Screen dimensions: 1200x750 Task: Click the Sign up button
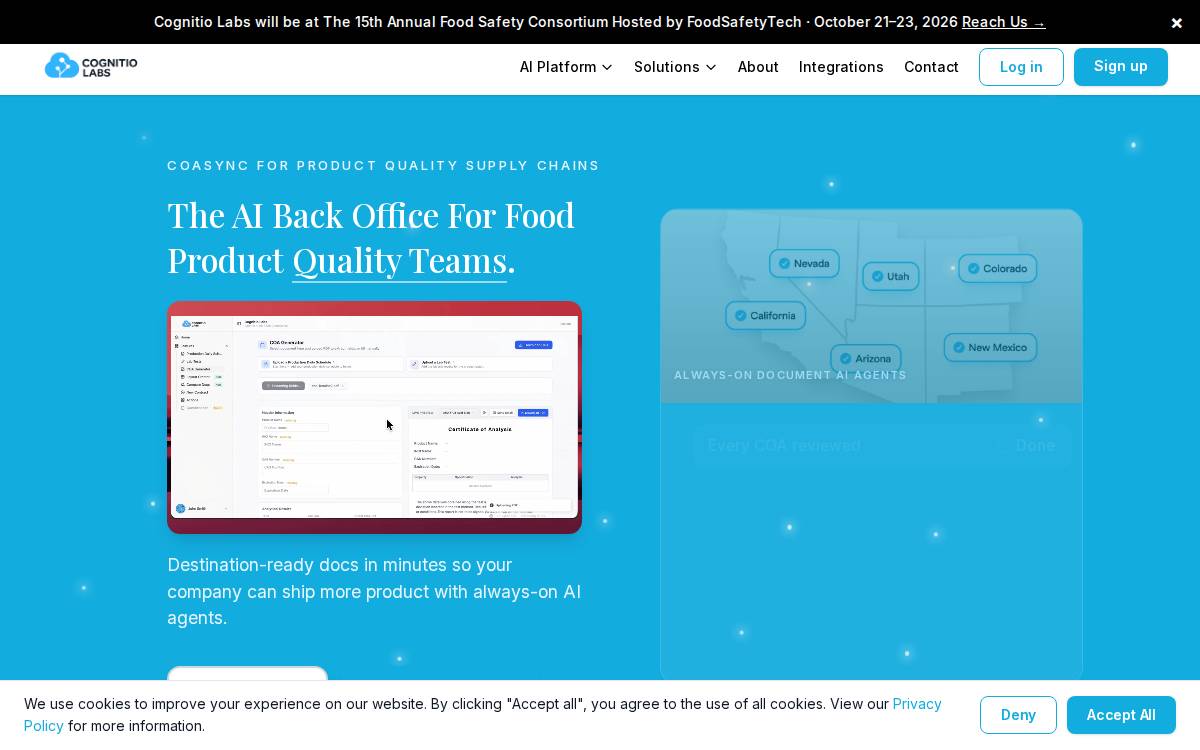pyautogui.click(x=1121, y=67)
